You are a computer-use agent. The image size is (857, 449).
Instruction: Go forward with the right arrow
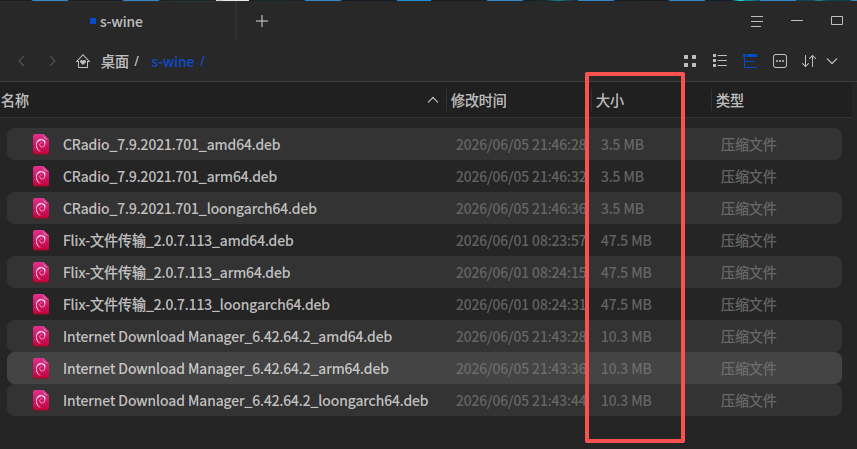[x=52, y=61]
